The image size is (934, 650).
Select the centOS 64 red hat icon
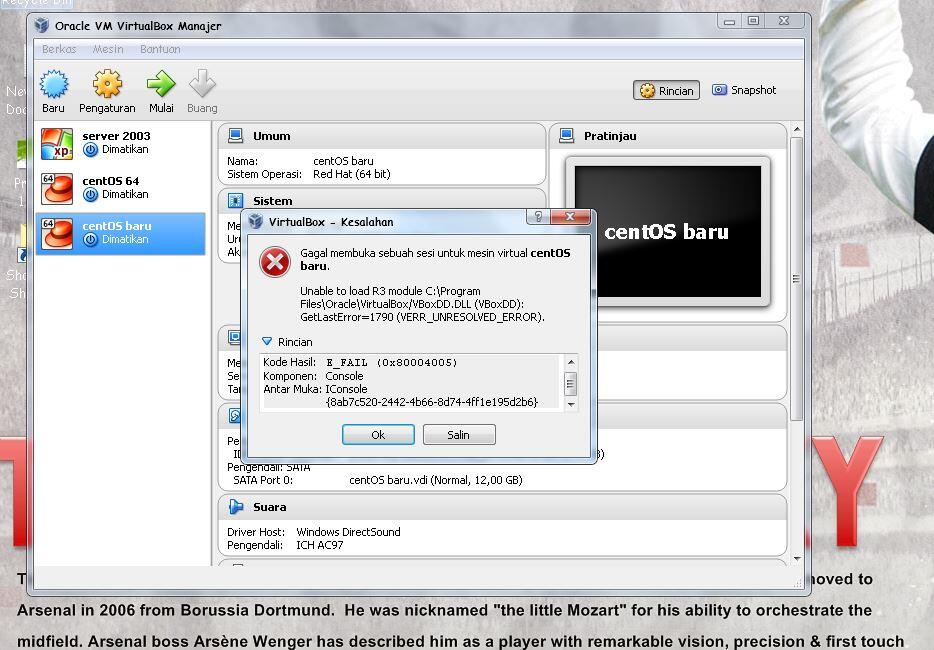coord(57,188)
